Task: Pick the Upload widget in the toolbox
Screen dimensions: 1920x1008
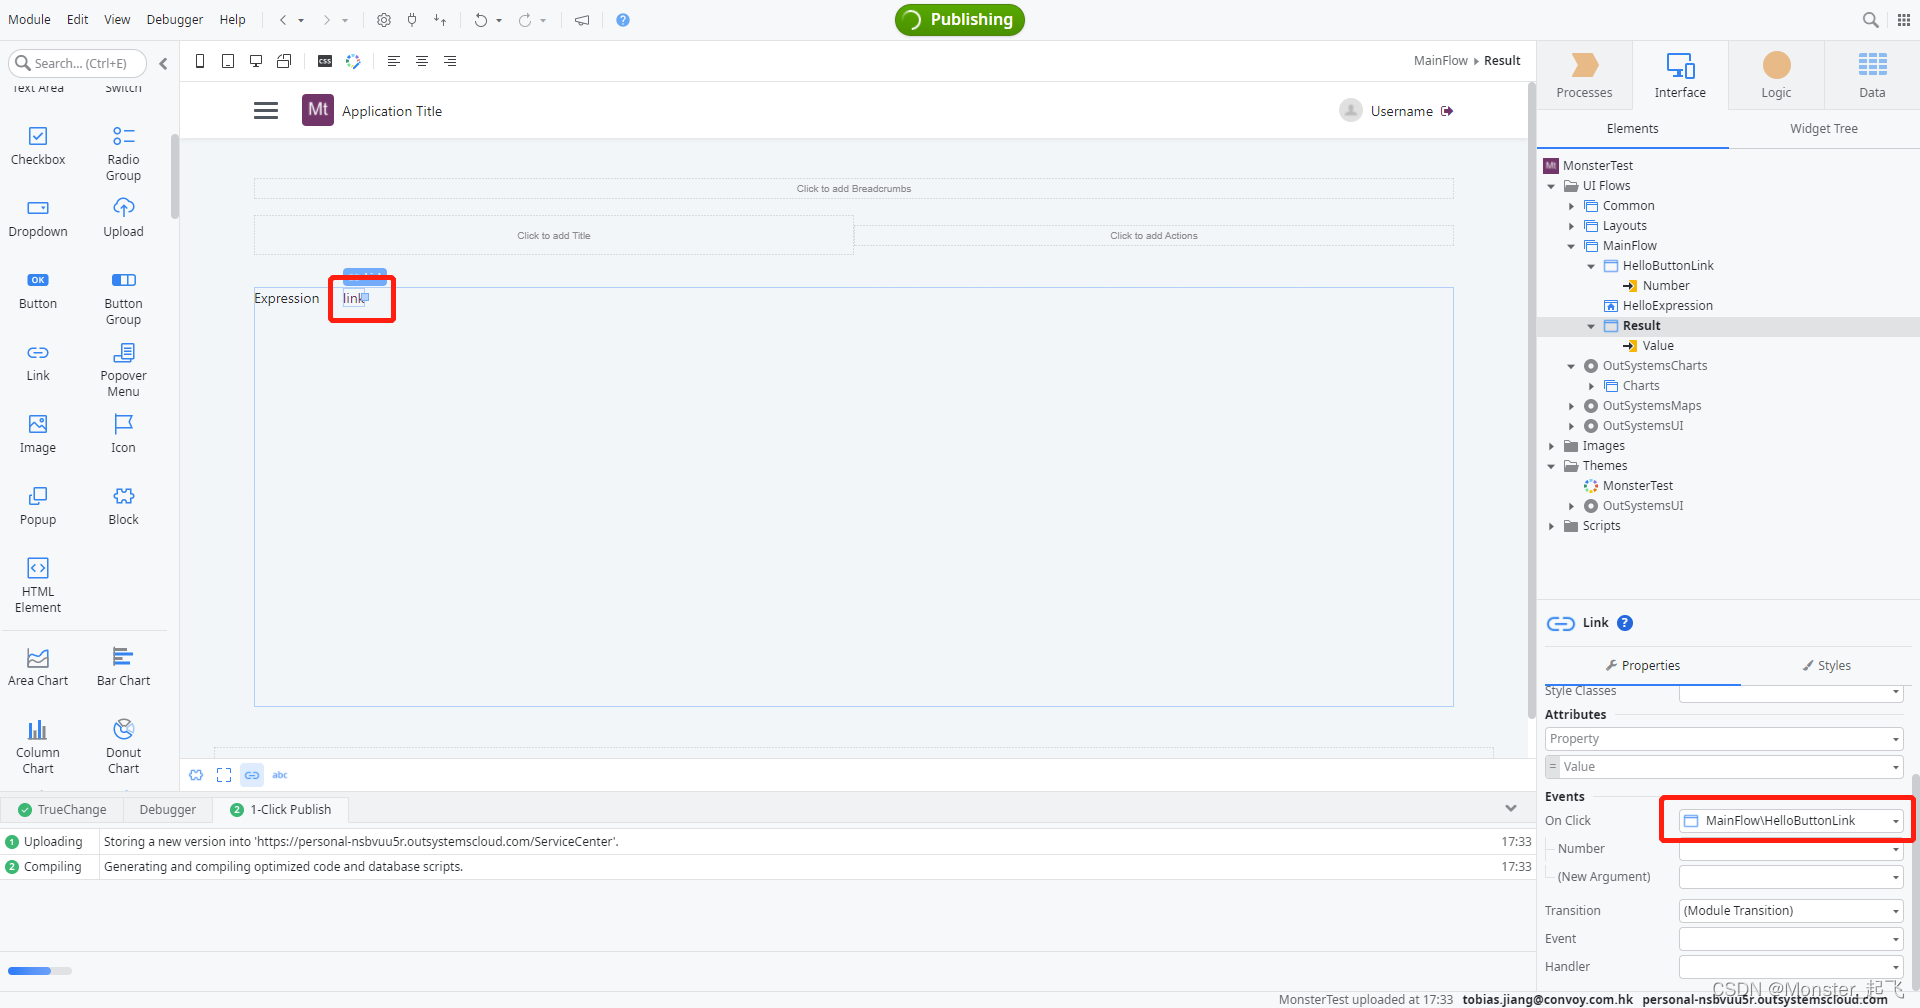Action: coord(123,218)
